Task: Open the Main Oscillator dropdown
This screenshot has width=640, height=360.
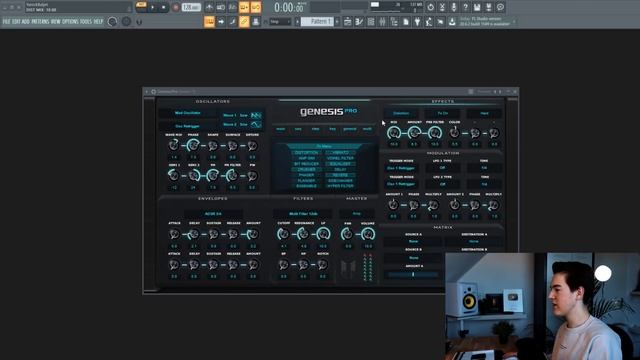Action: (188, 113)
